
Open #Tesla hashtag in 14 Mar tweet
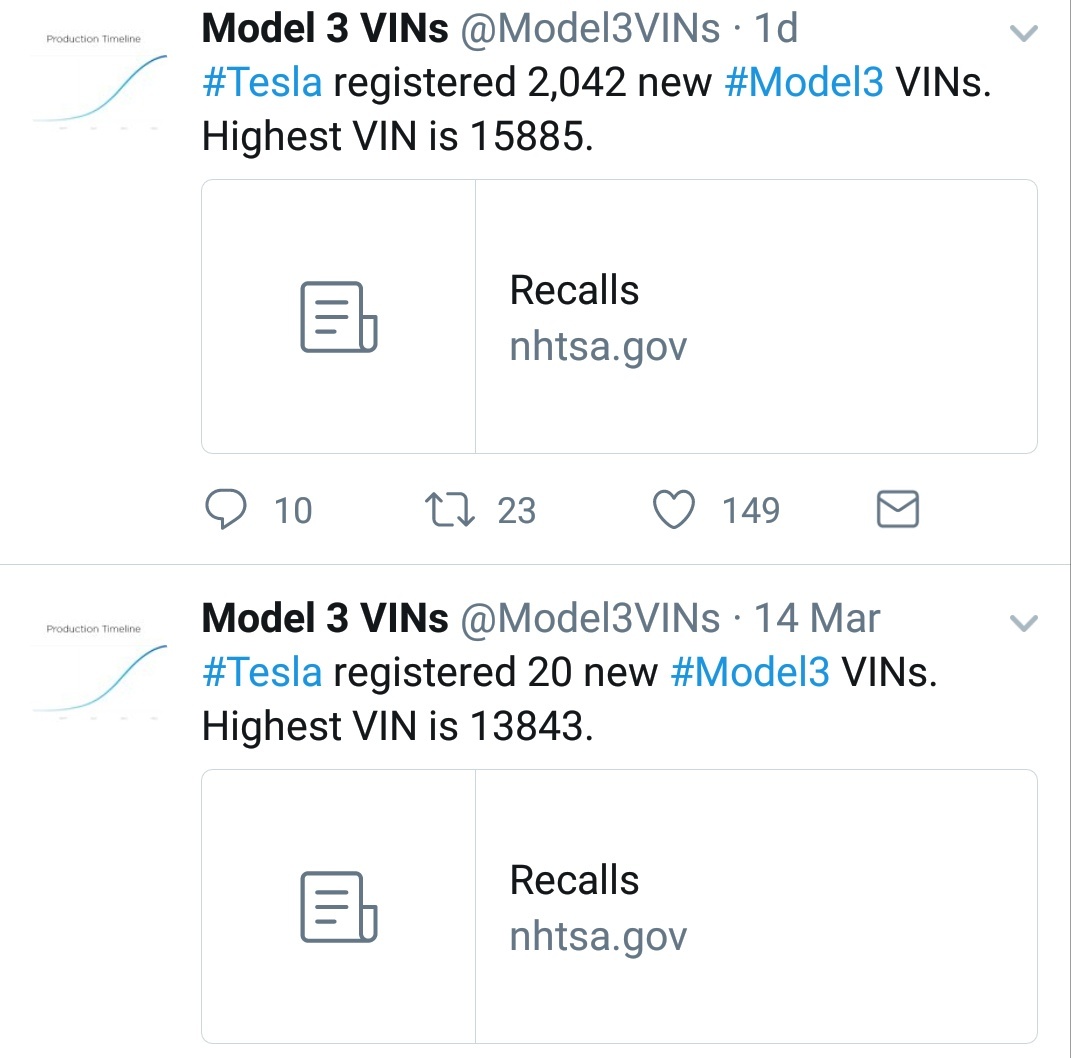(x=262, y=673)
